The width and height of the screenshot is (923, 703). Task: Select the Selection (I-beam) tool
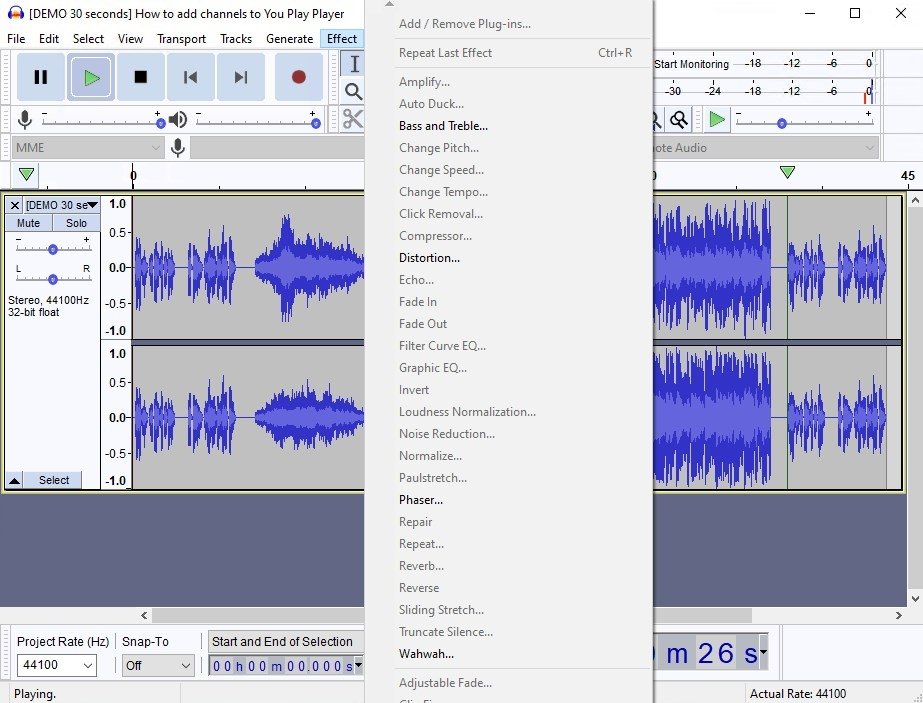(x=353, y=64)
